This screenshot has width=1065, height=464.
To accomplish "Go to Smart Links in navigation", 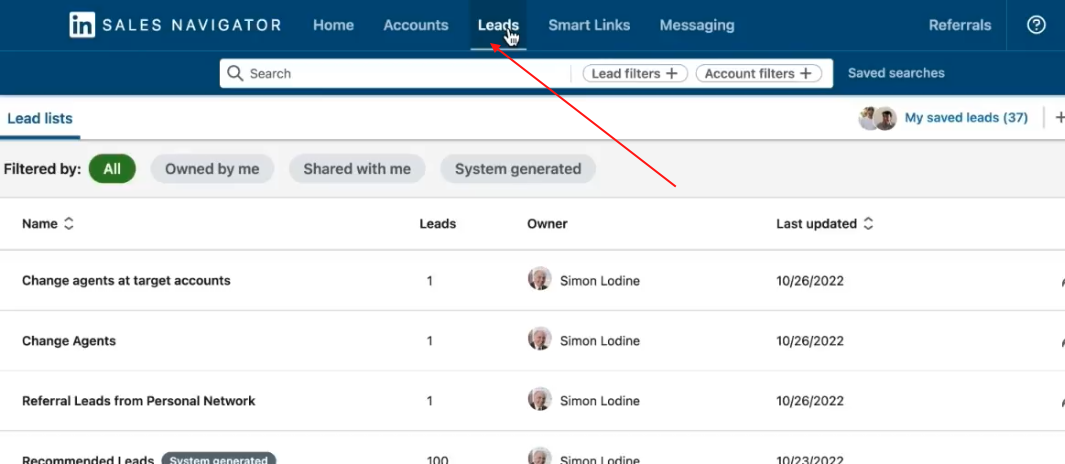I will pos(589,25).
